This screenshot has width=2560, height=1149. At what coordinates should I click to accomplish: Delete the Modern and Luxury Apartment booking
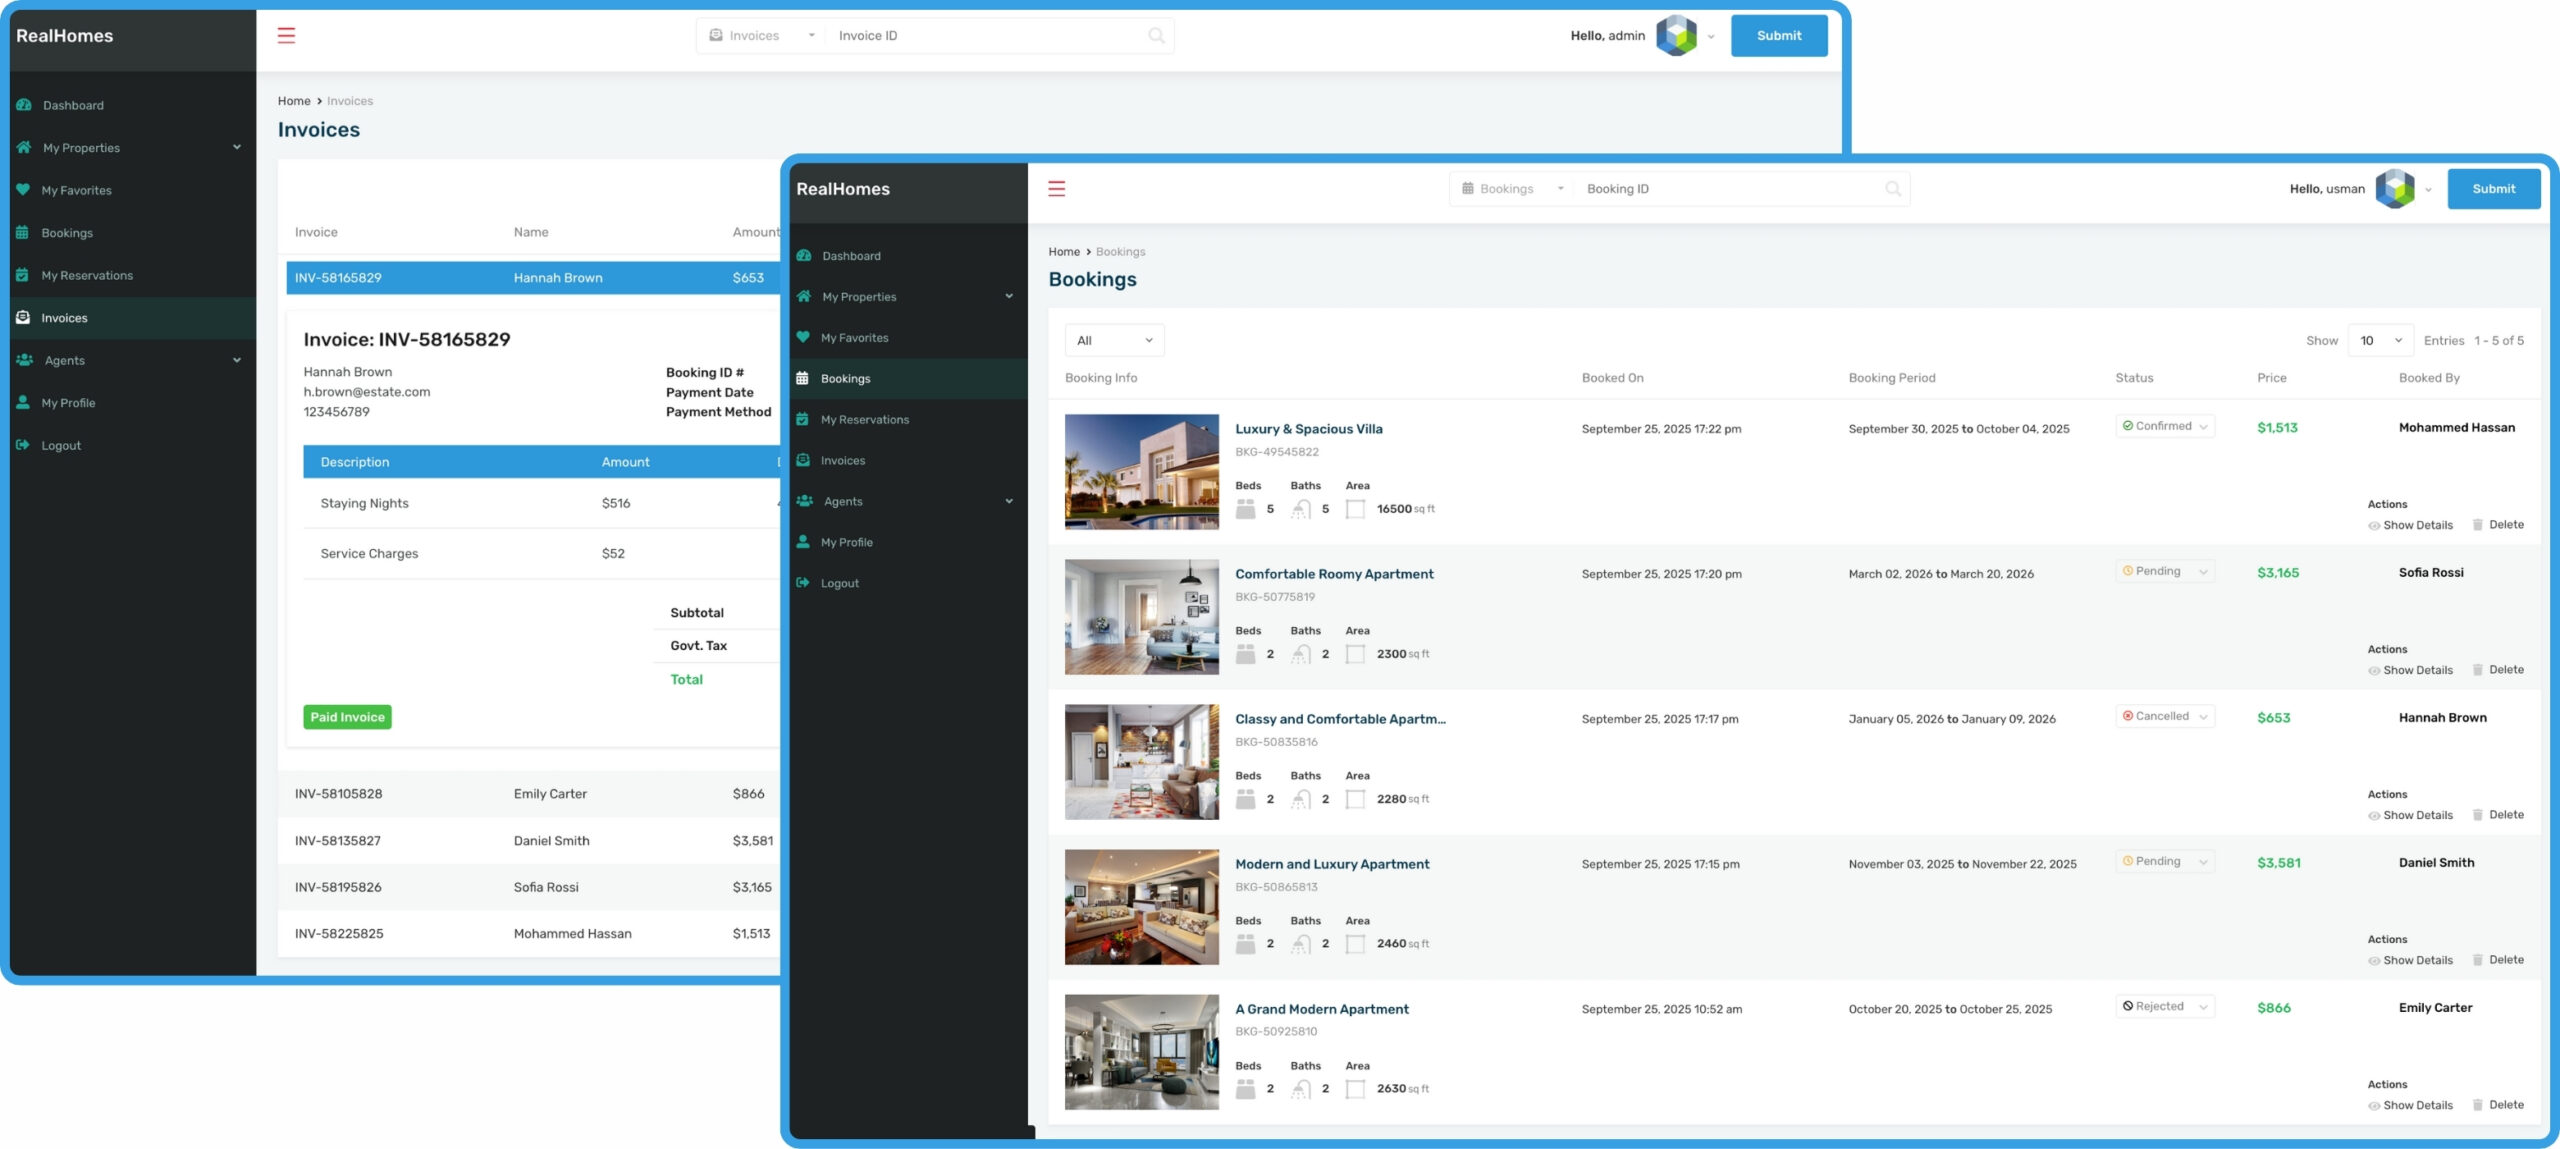[x=2498, y=960]
